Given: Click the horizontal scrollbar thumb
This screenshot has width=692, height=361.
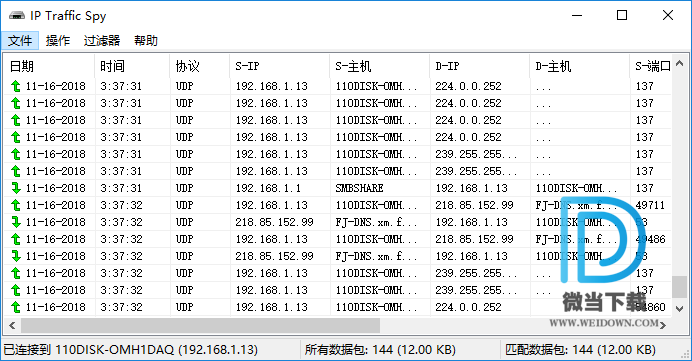Looking at the screenshot, I should [200, 326].
